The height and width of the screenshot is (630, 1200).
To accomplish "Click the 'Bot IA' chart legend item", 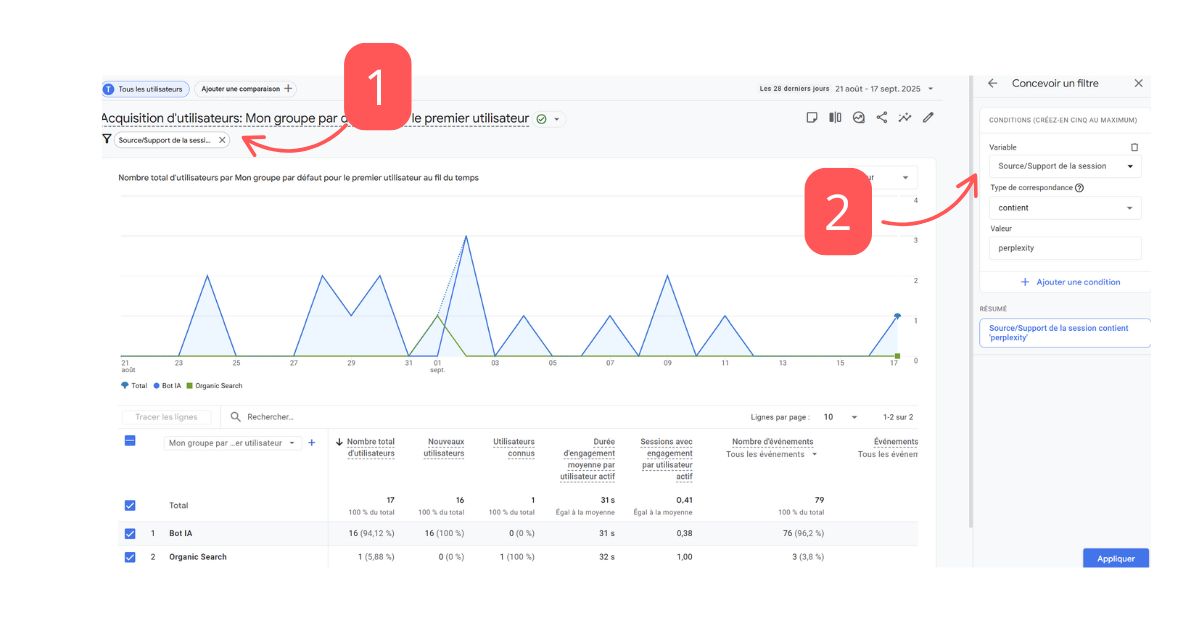I will [167, 386].
